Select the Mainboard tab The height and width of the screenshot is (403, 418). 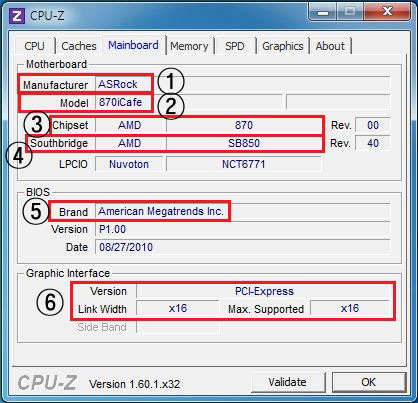coord(133,45)
